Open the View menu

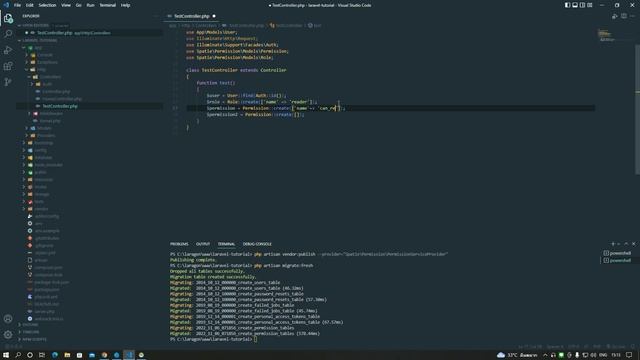pyautogui.click(x=66, y=5)
